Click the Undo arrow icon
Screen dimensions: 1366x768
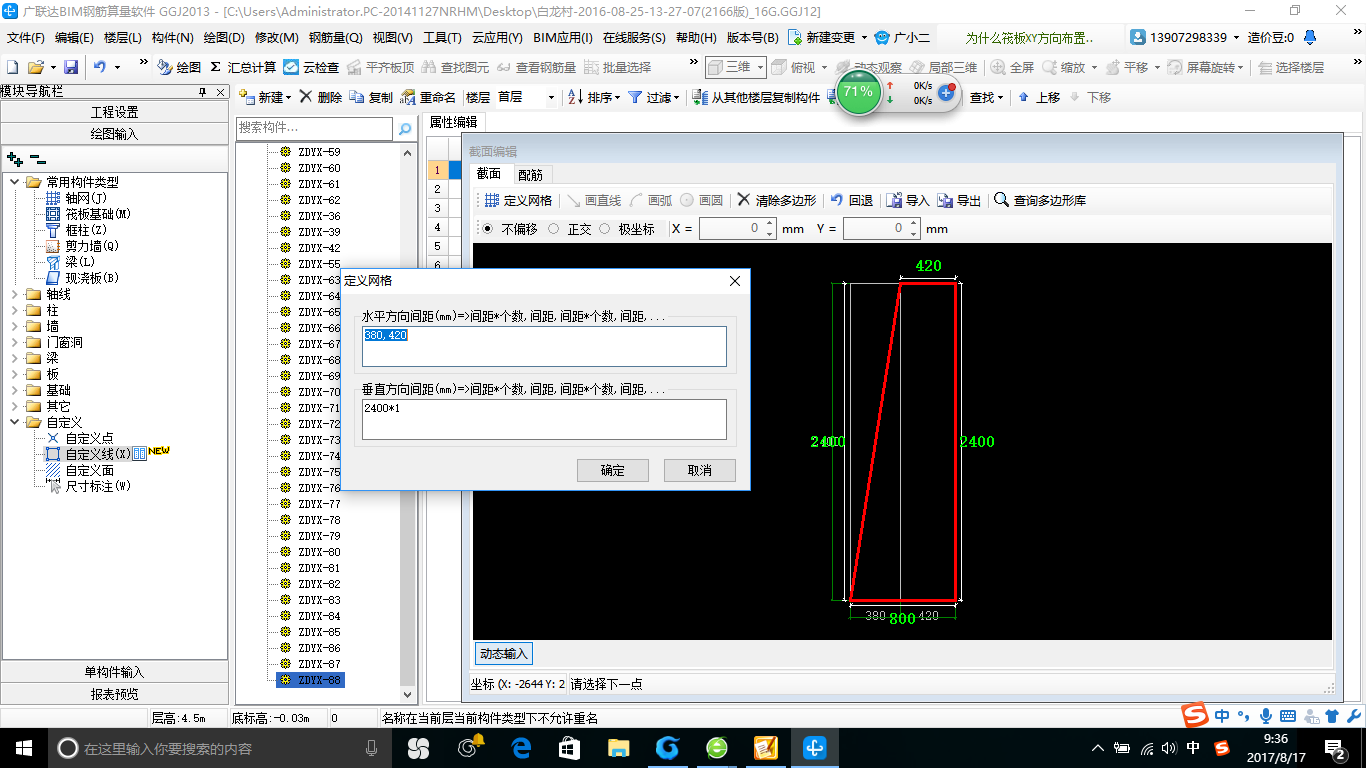click(x=99, y=67)
